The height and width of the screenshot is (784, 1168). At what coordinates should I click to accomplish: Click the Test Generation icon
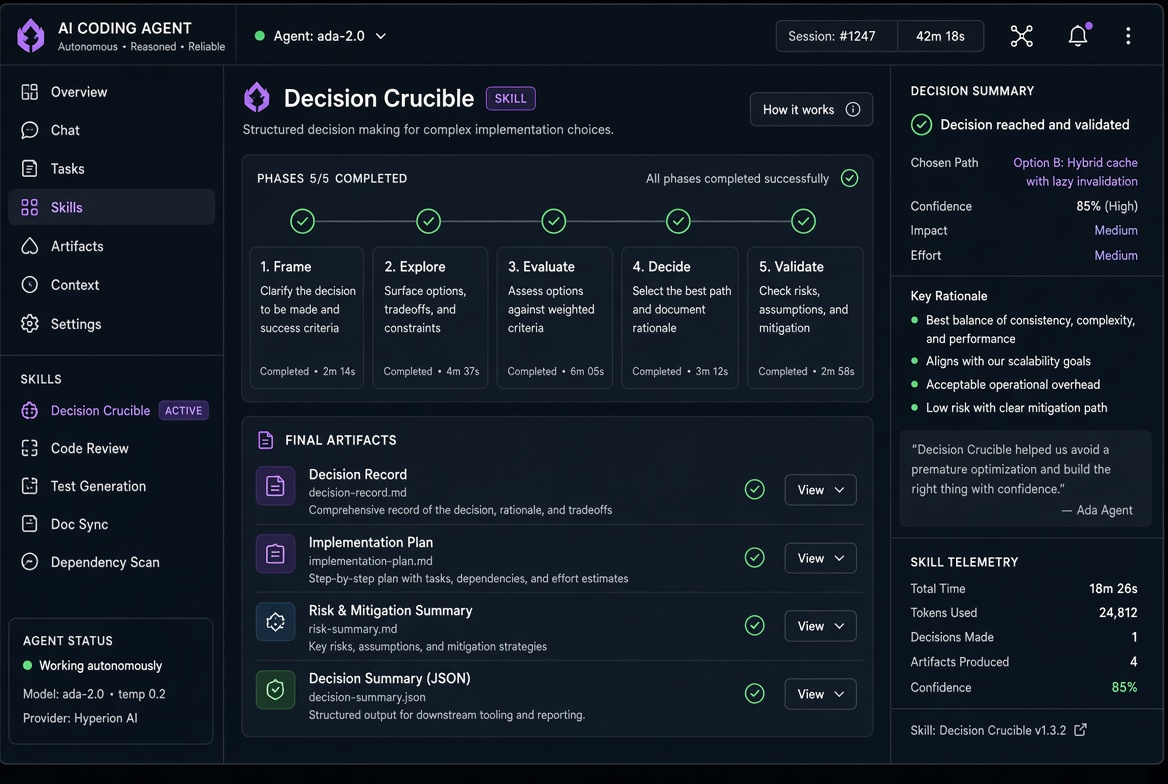pos(30,486)
